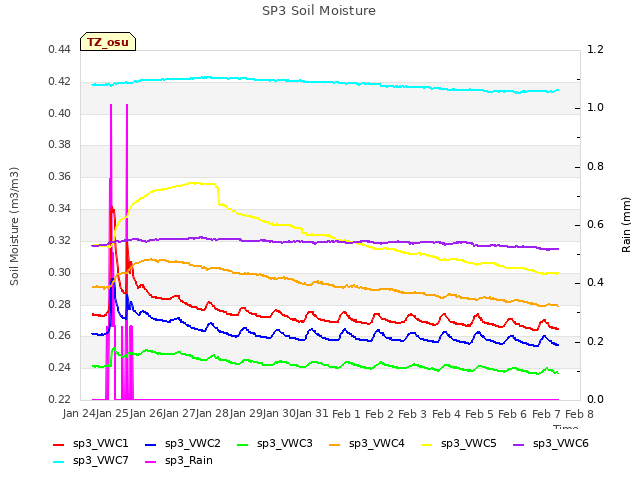
Task: Click the sp3_VWC5 legend entry
Action: [458, 444]
